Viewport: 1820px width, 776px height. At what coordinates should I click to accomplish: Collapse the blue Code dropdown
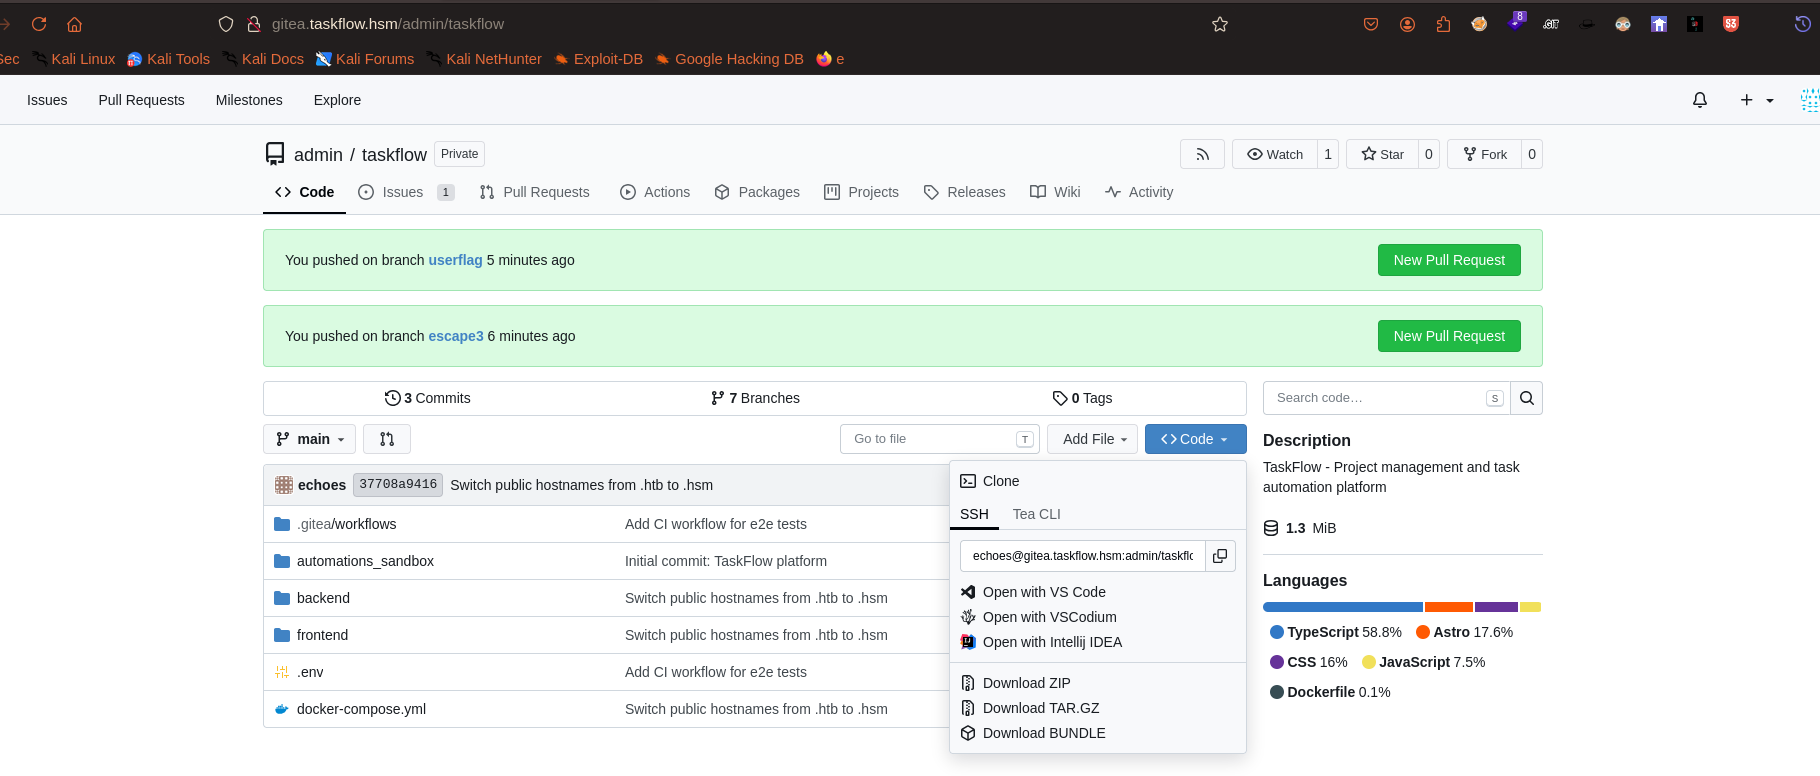pos(1195,439)
